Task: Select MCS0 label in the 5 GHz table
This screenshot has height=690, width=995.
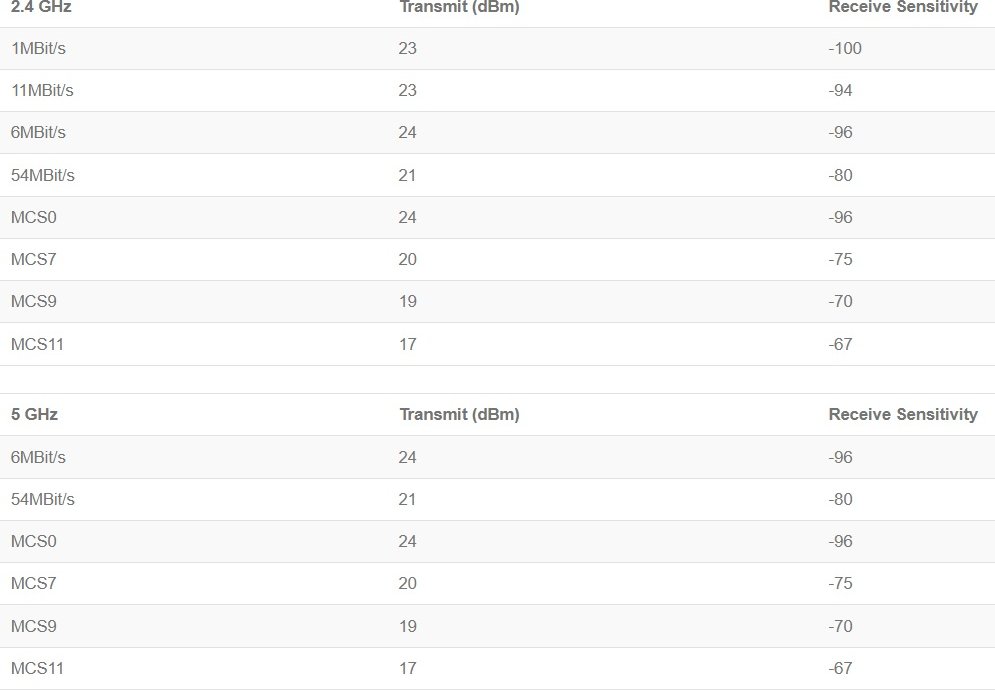Action: [x=34, y=541]
